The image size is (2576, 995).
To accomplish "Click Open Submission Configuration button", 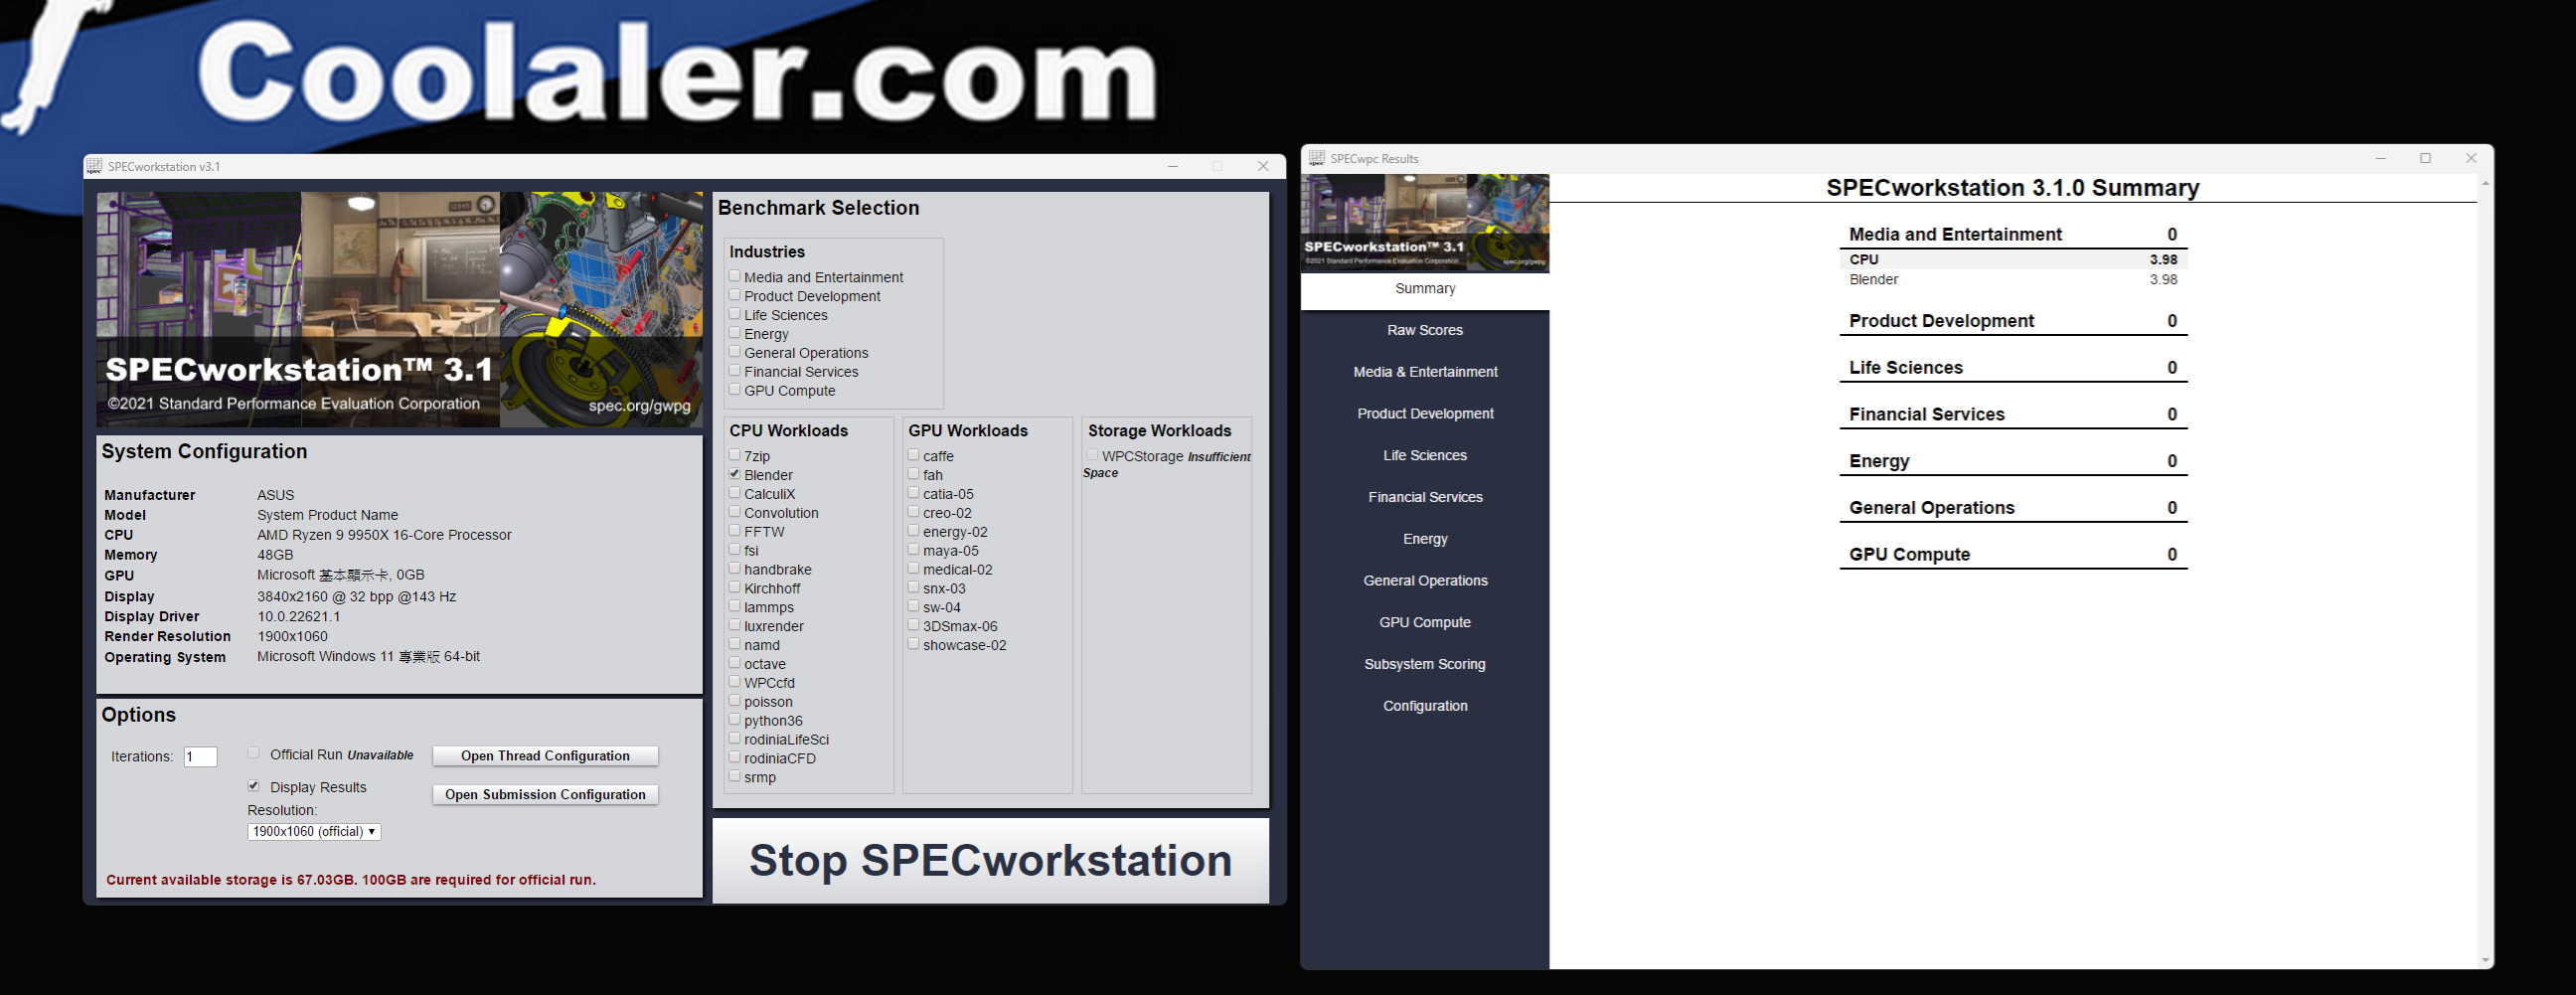I will pyautogui.click(x=545, y=794).
